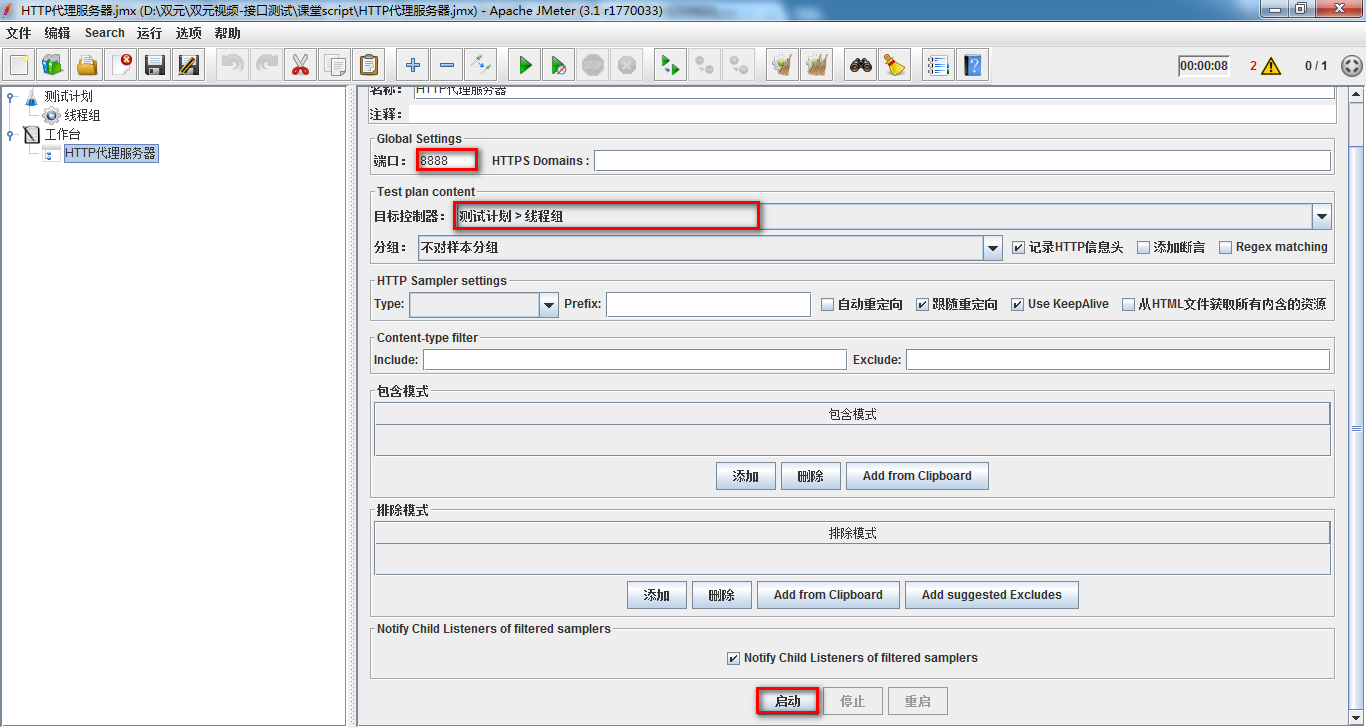1366x728 pixels.
Task: Click the Reset Search brush icon
Action: [x=894, y=66]
